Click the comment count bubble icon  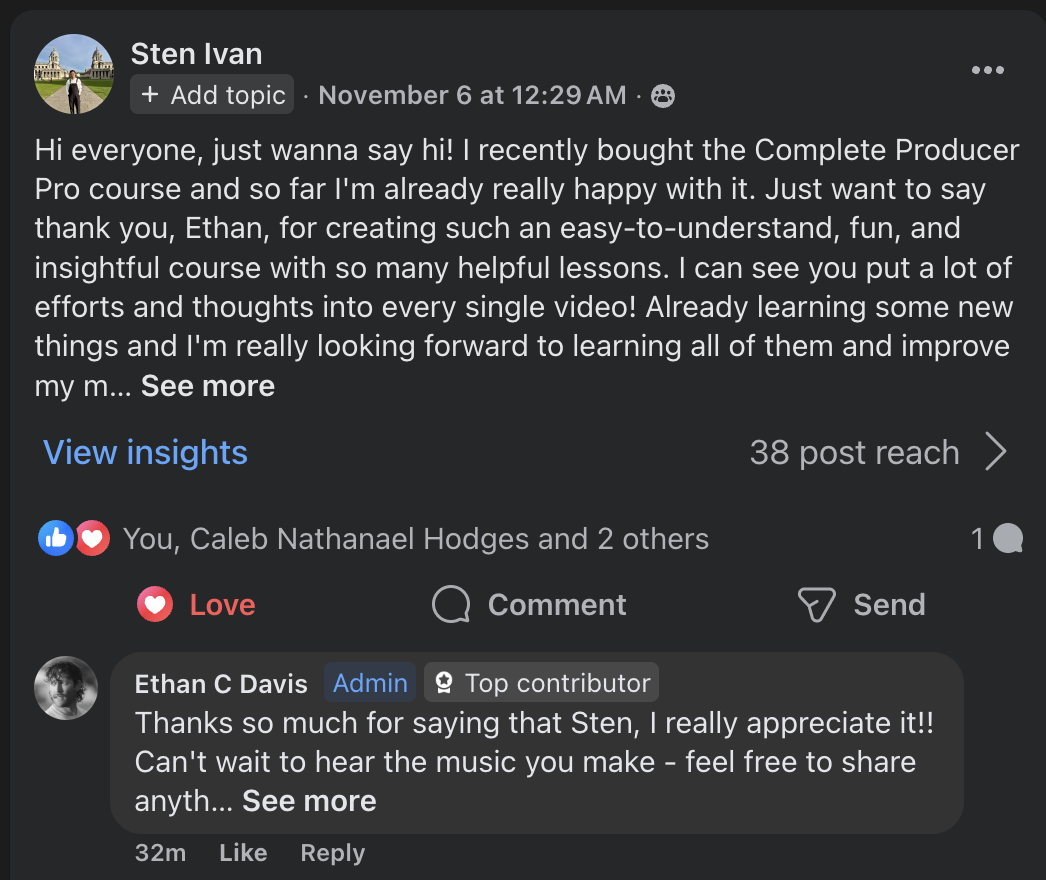coord(1008,539)
